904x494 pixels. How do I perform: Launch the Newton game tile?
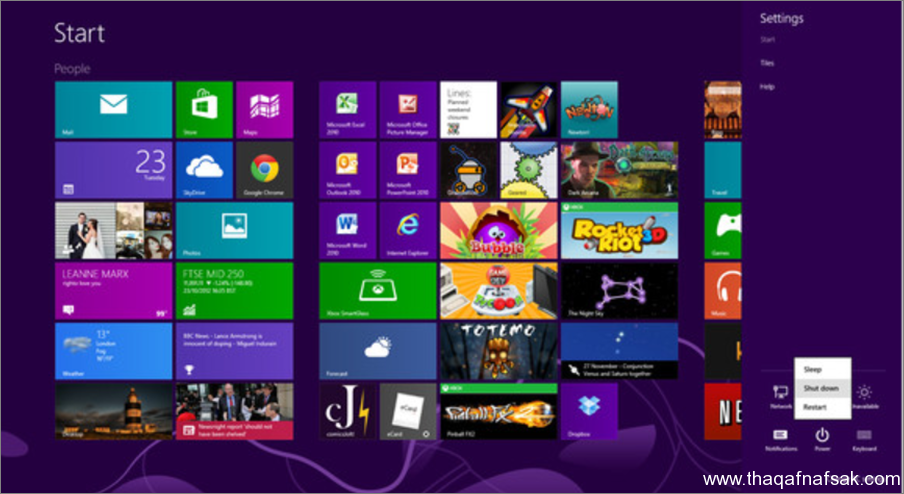[589, 110]
